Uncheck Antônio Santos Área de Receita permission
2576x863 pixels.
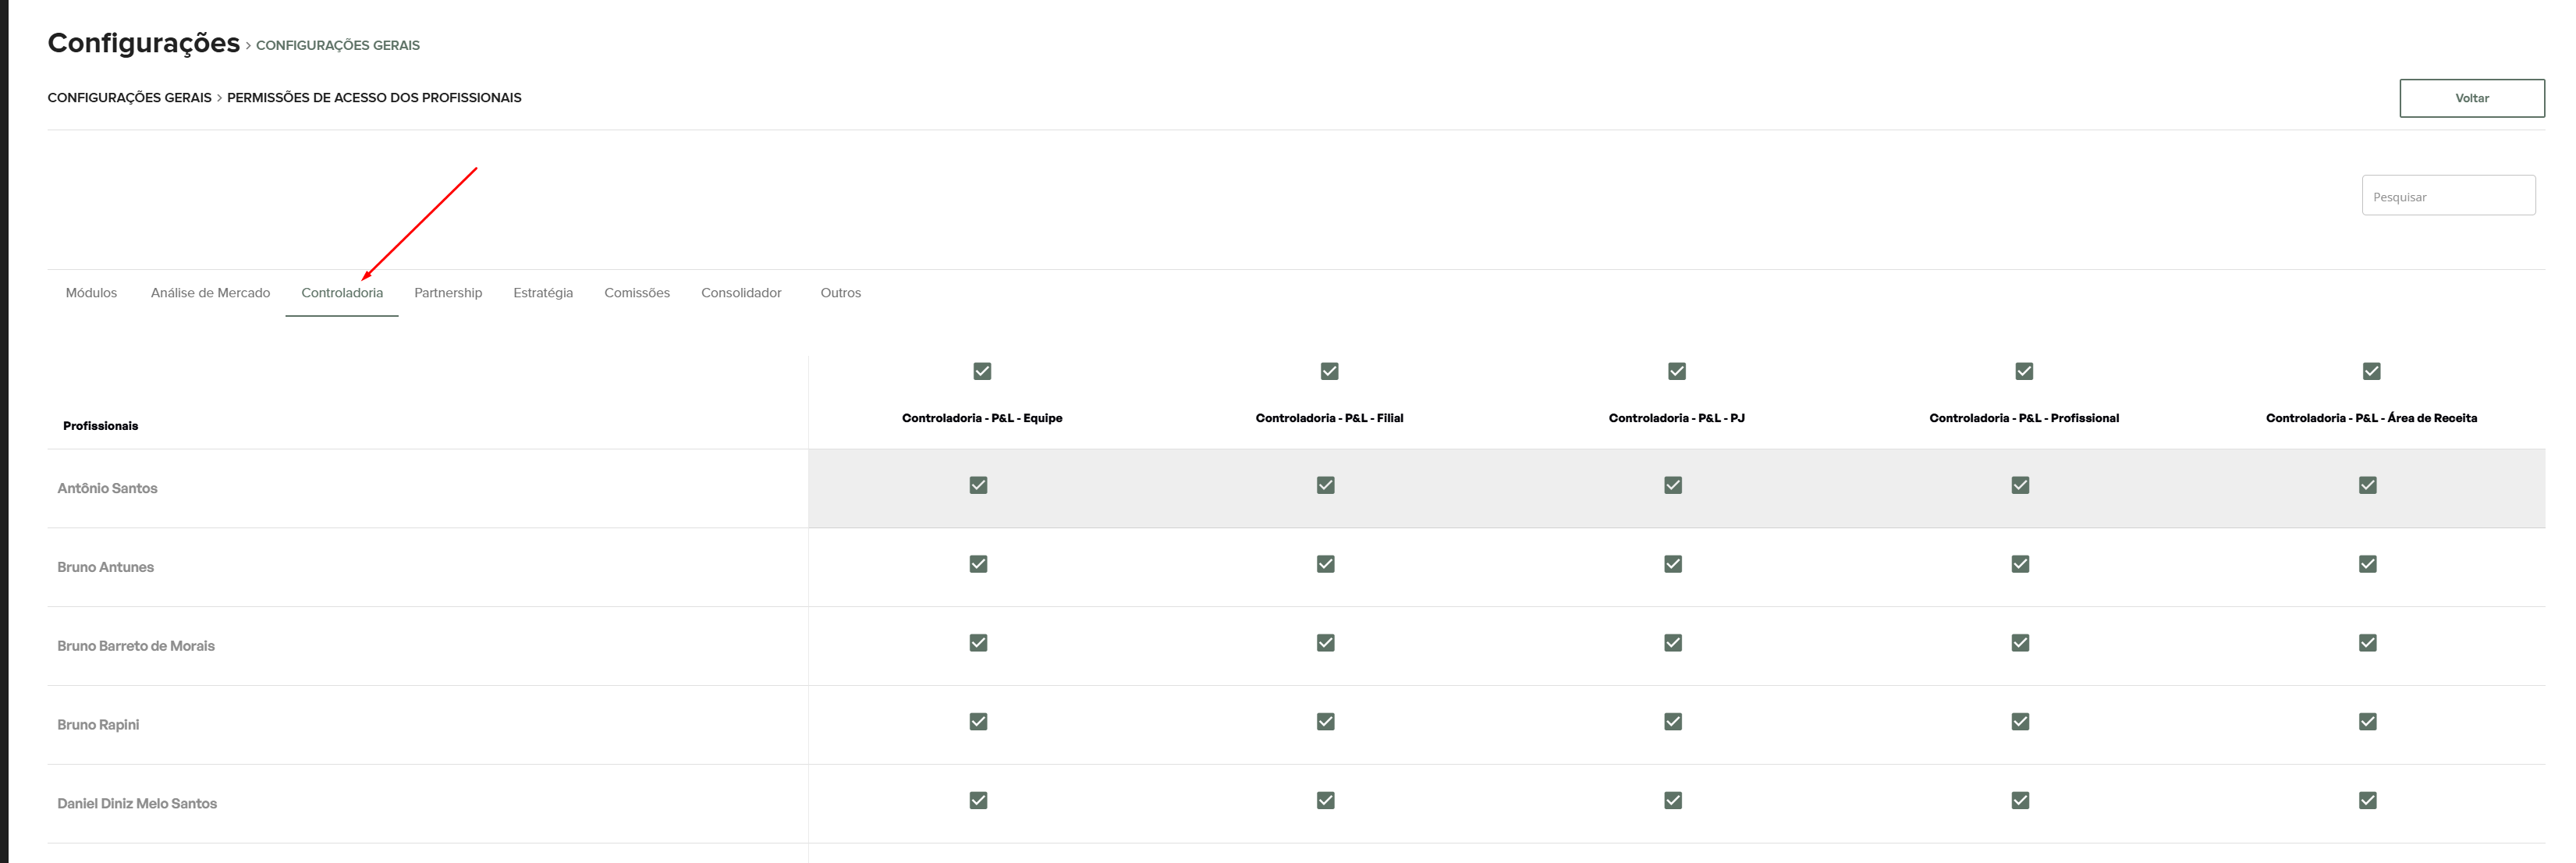click(2367, 485)
